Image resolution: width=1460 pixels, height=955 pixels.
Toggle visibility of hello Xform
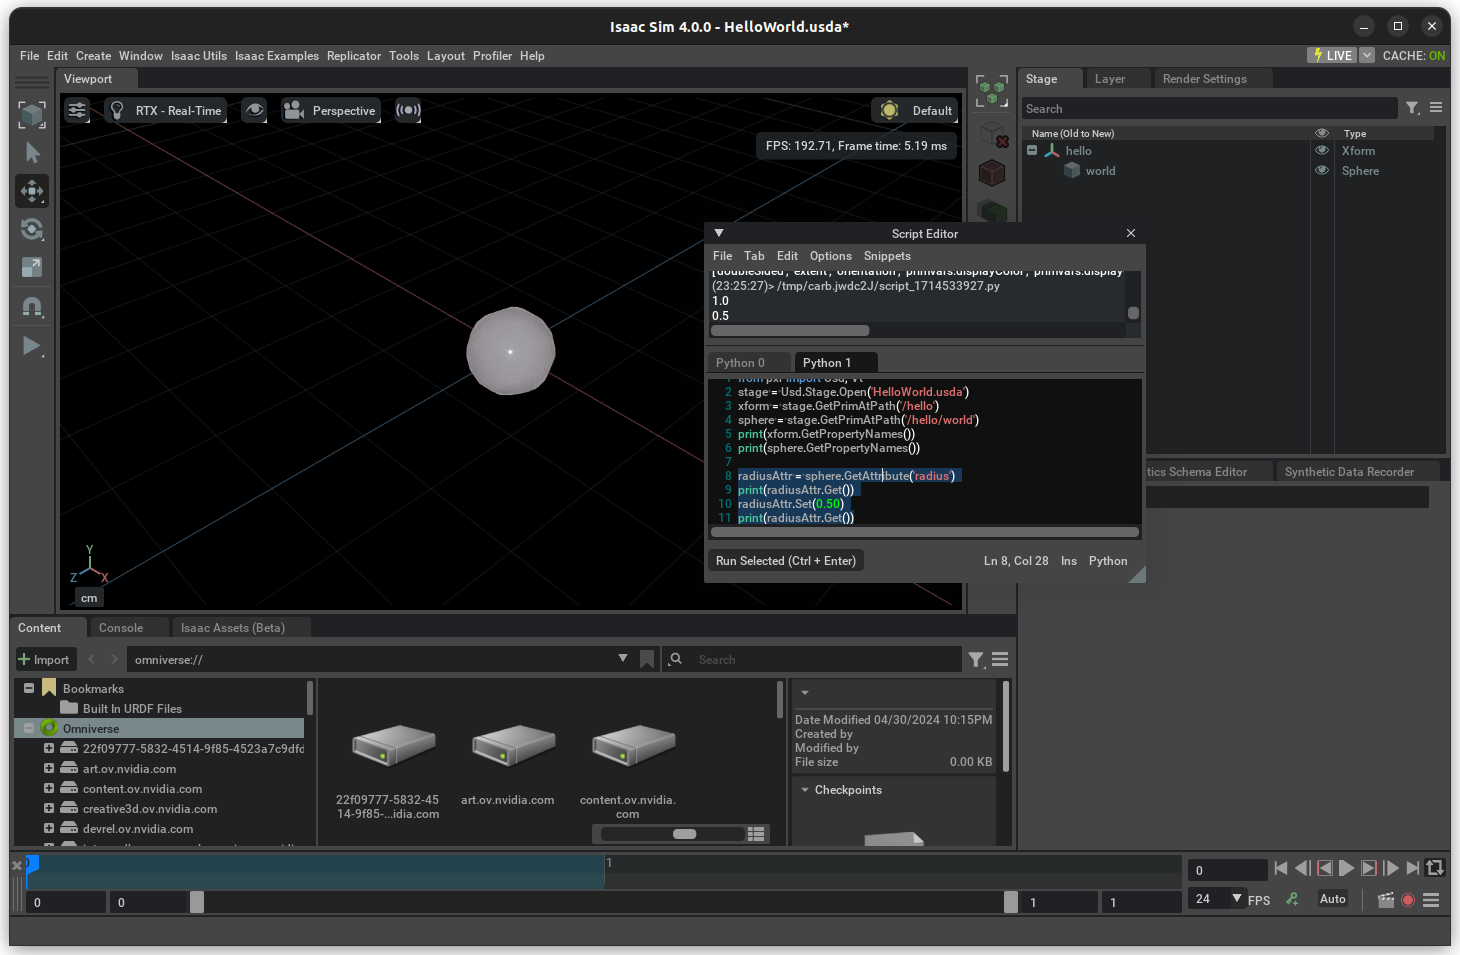pos(1321,151)
